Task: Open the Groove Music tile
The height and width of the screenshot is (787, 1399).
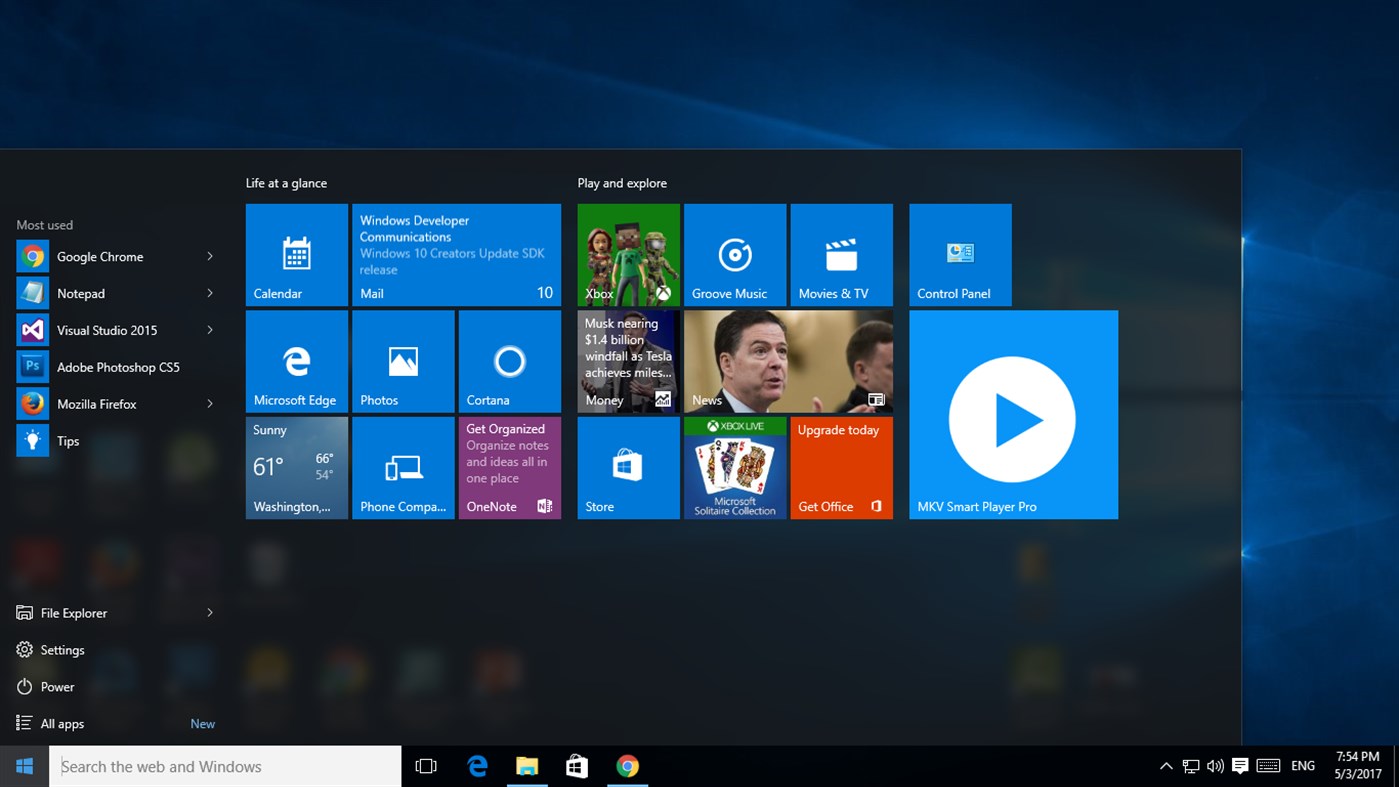Action: click(734, 254)
